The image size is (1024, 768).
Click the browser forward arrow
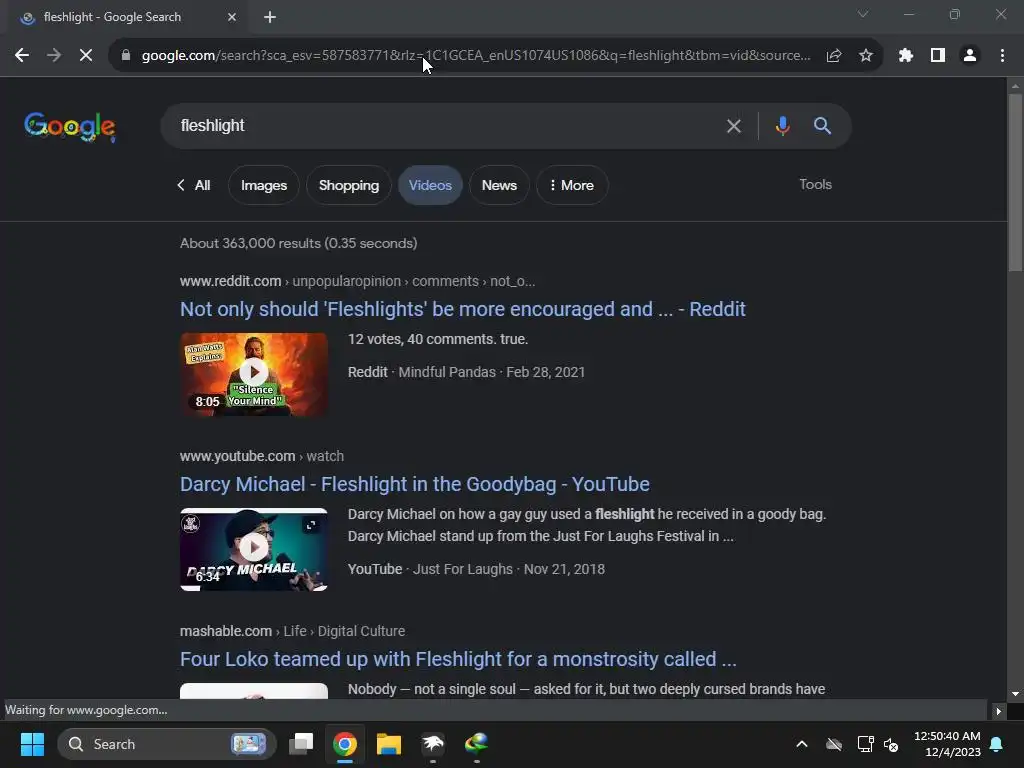point(54,56)
